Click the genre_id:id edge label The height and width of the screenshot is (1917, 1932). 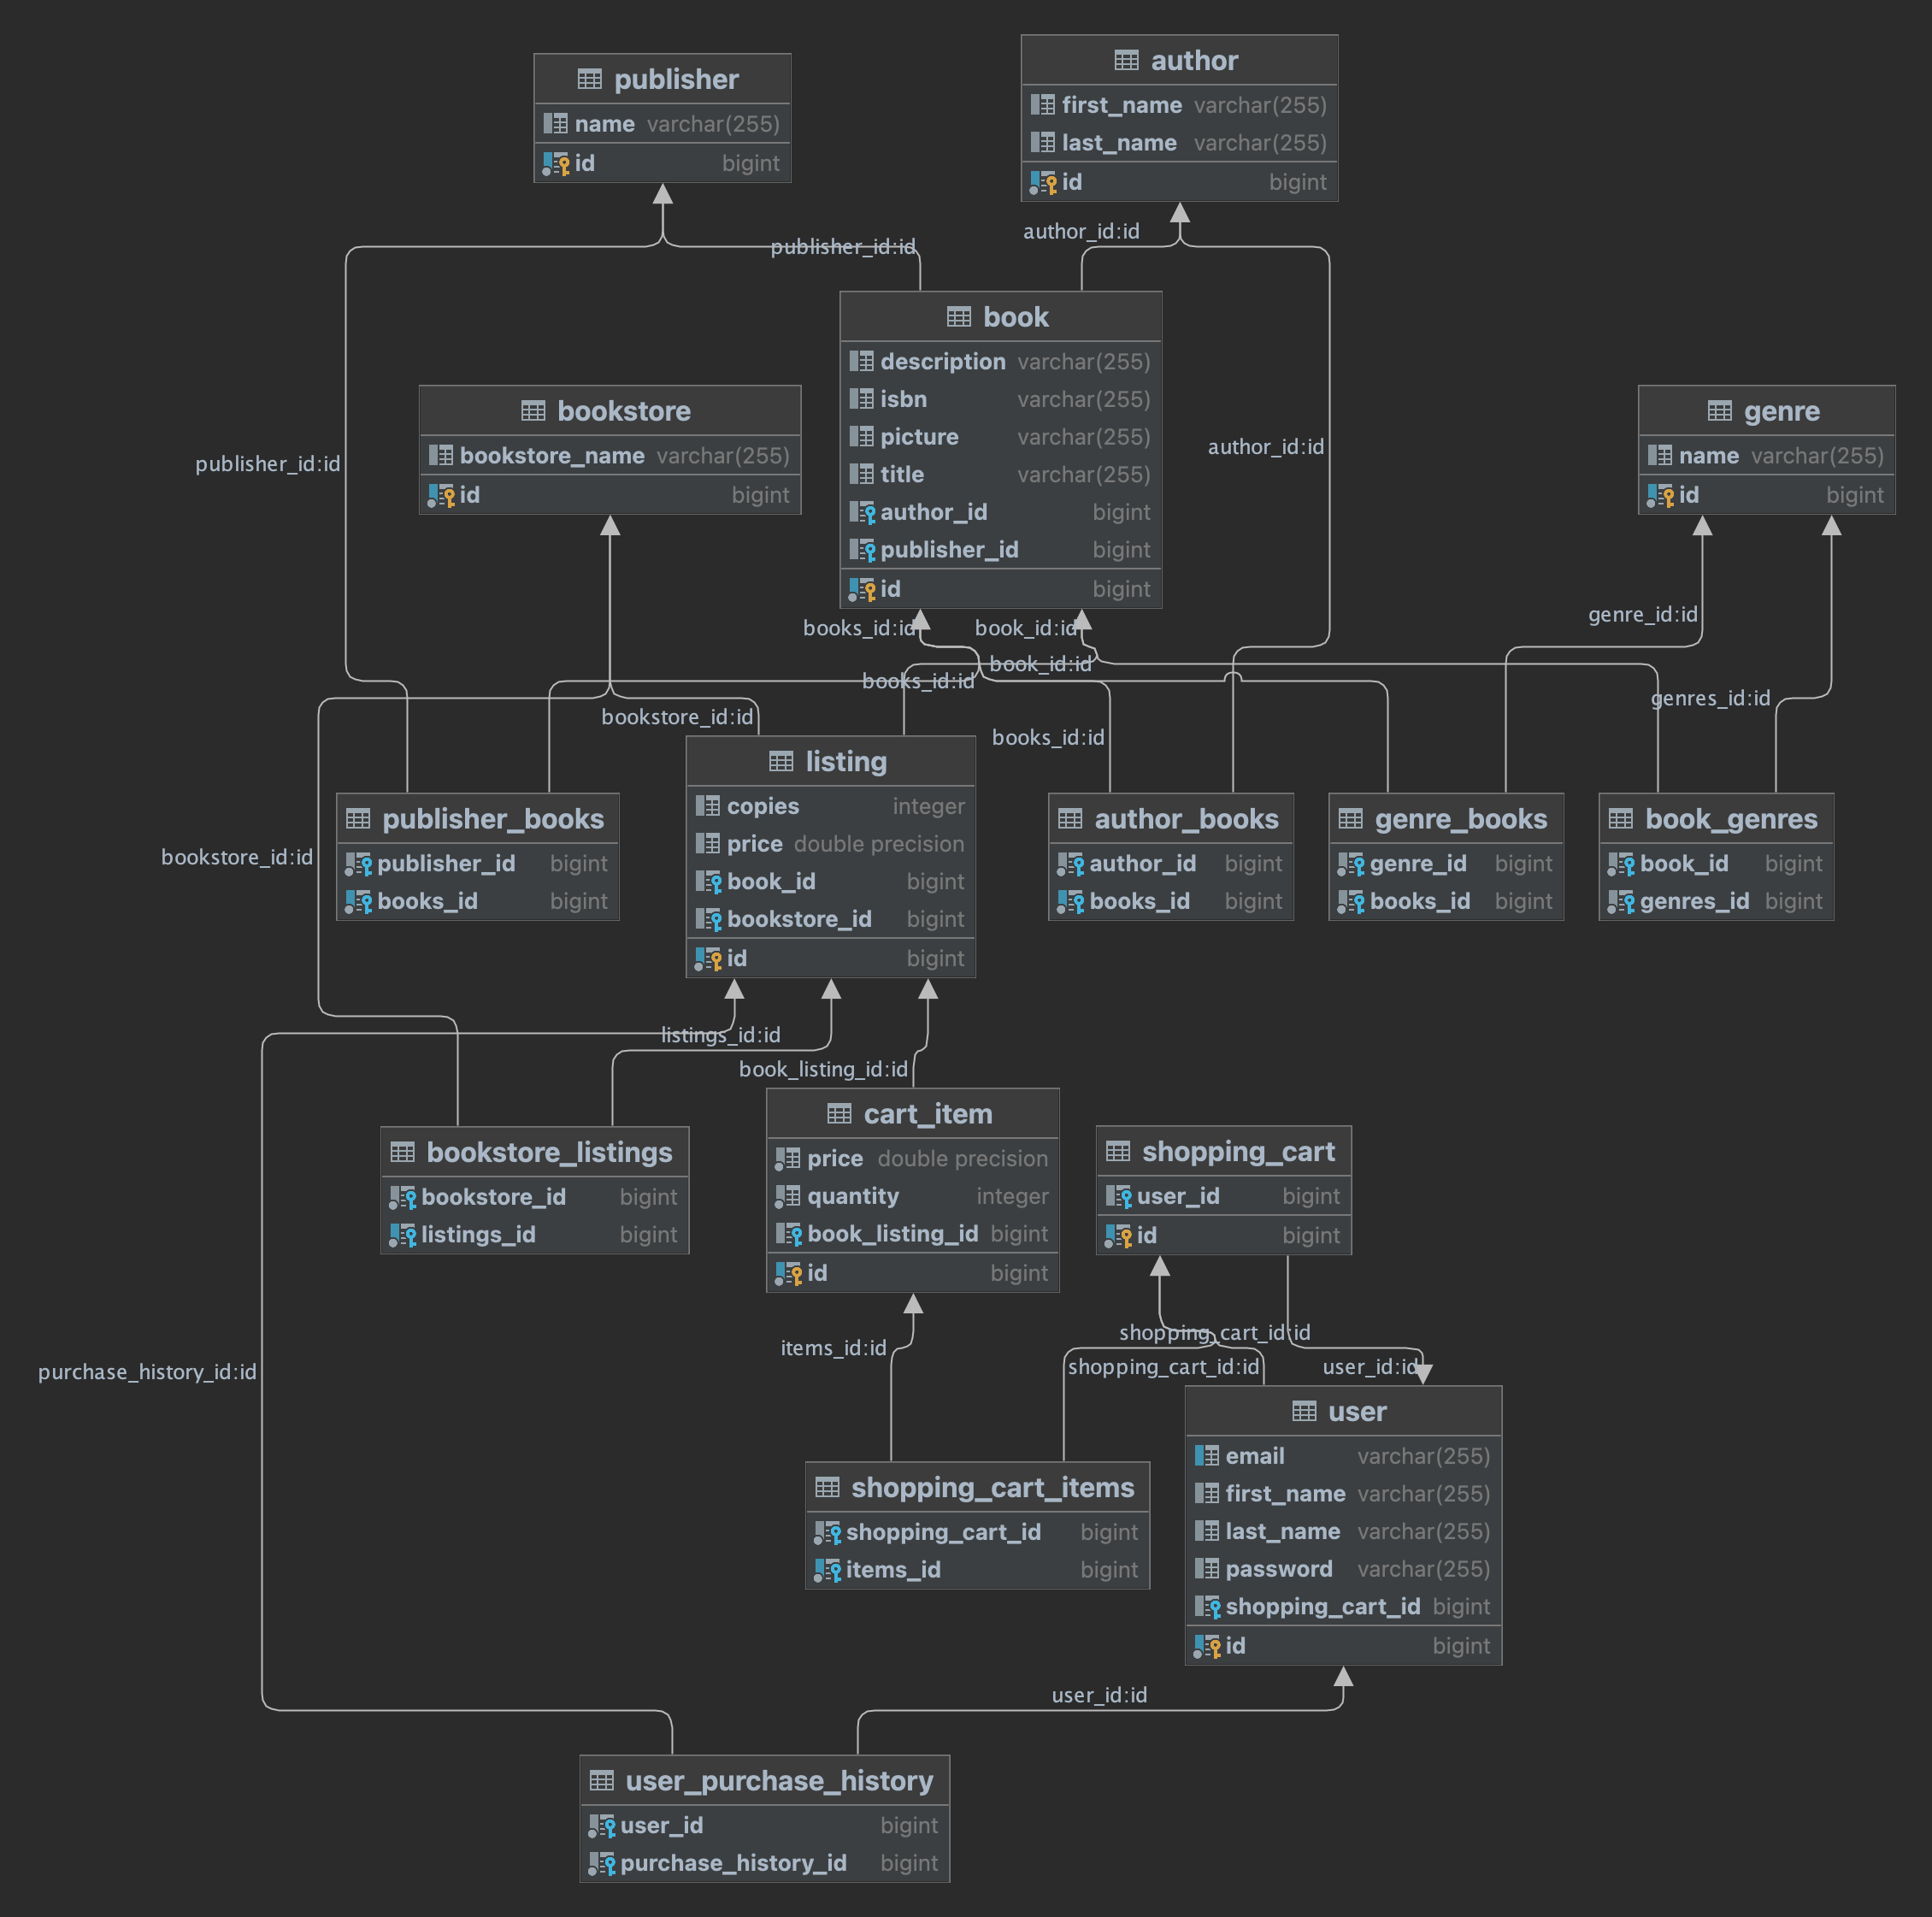coord(1642,614)
